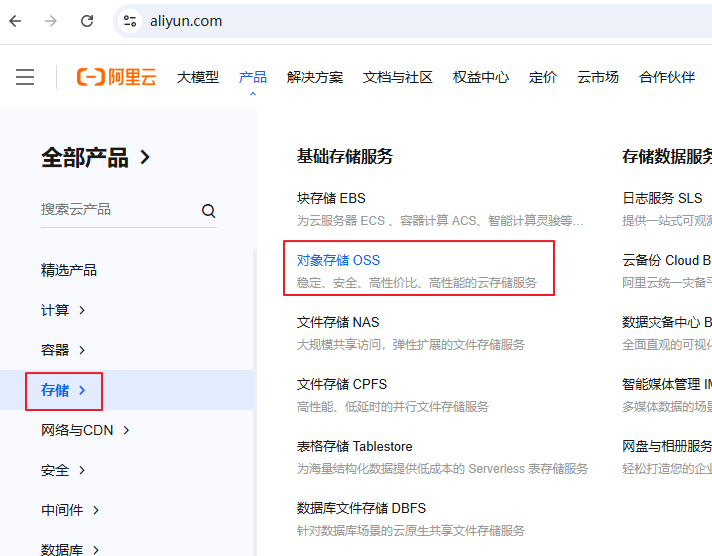Click Tablestore description 为海量结构化数据

point(442,468)
